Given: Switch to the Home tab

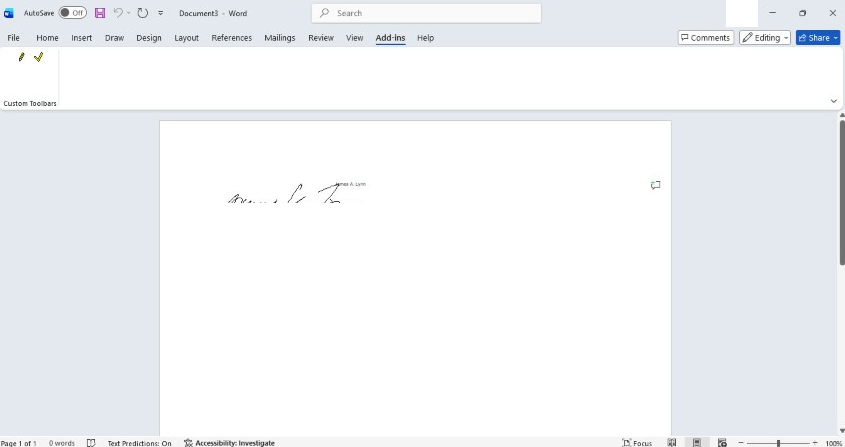Looking at the screenshot, I should (x=47, y=38).
